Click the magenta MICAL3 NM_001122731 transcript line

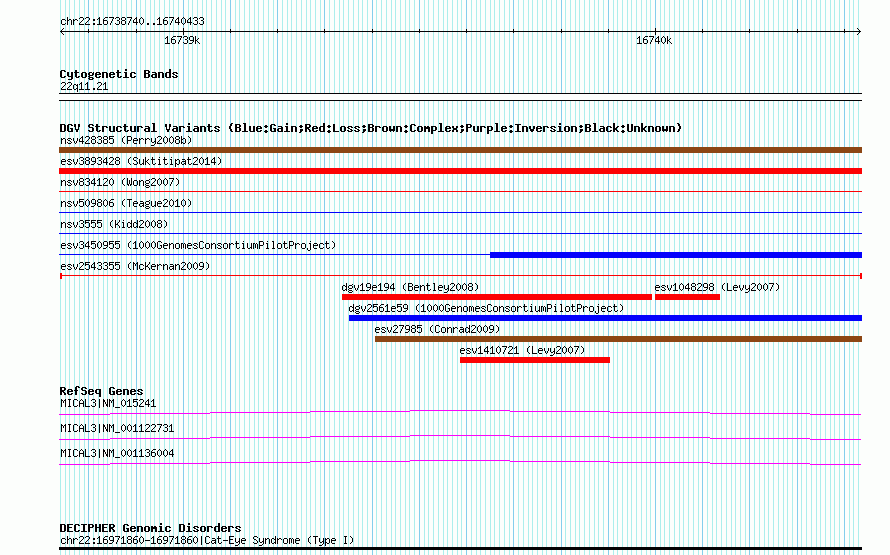pyautogui.click(x=460, y=437)
